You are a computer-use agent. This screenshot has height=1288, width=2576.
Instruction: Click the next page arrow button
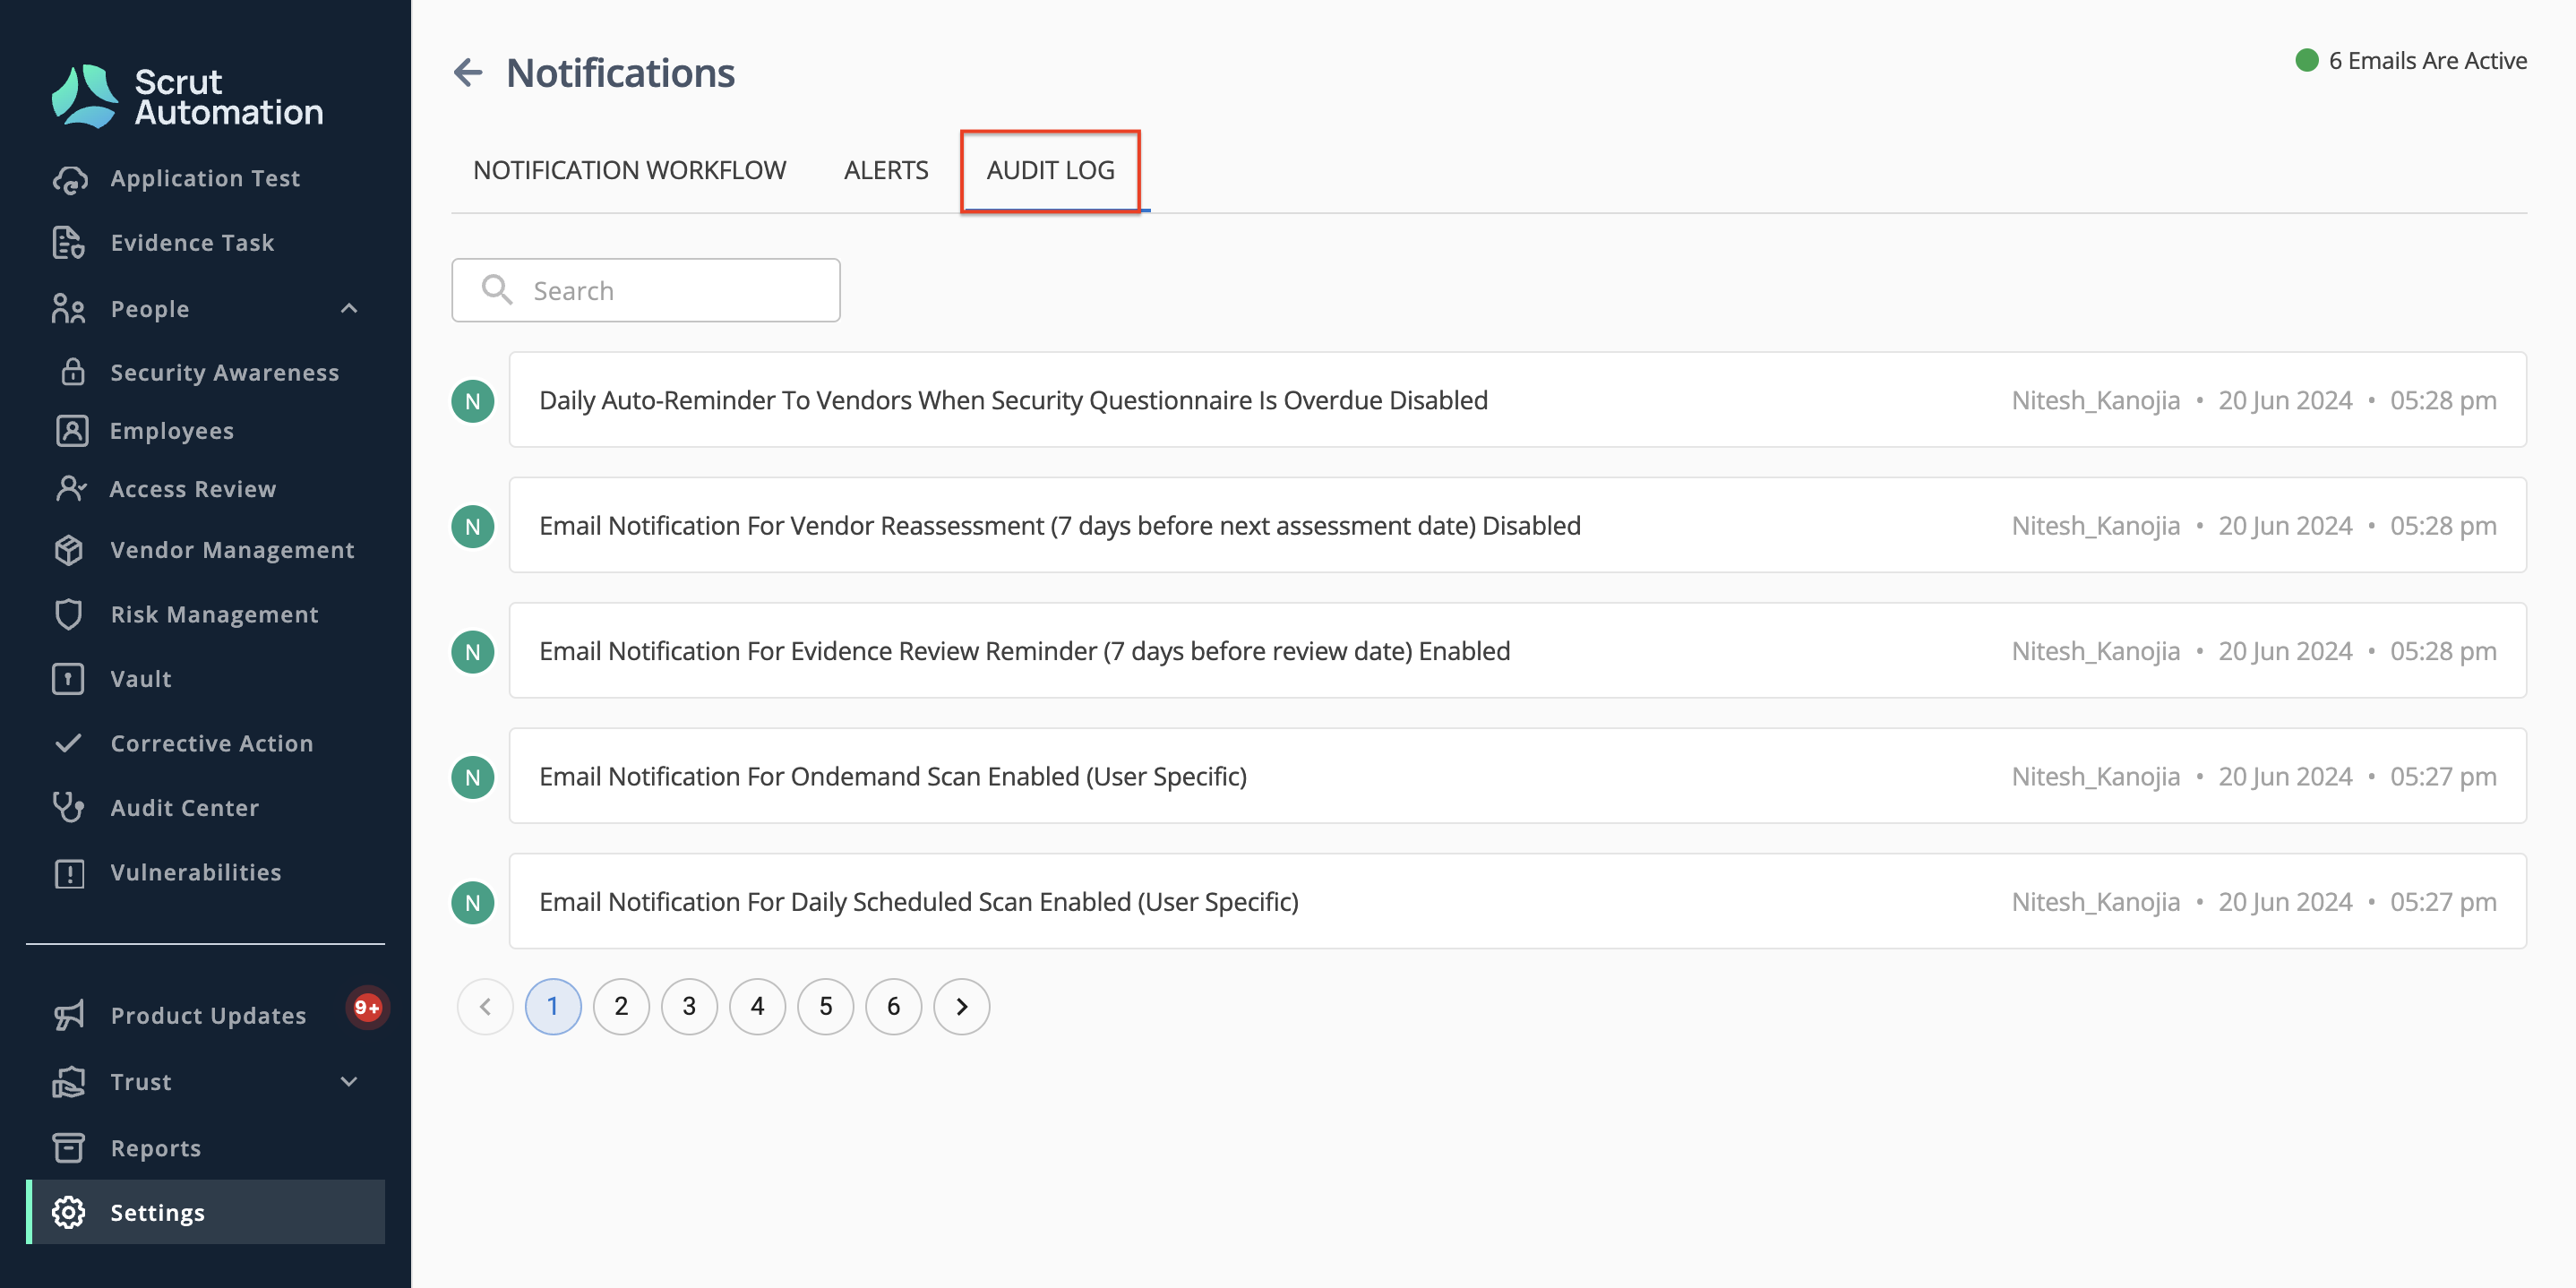[961, 1006]
